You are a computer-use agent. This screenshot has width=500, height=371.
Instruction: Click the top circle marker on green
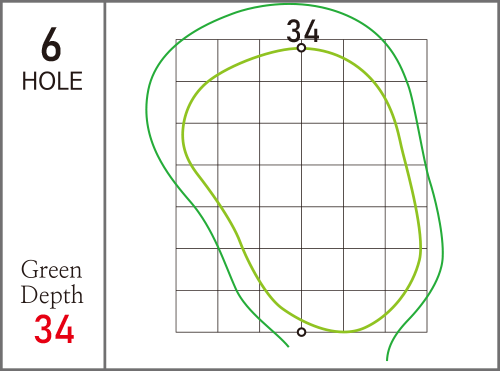[301, 48]
